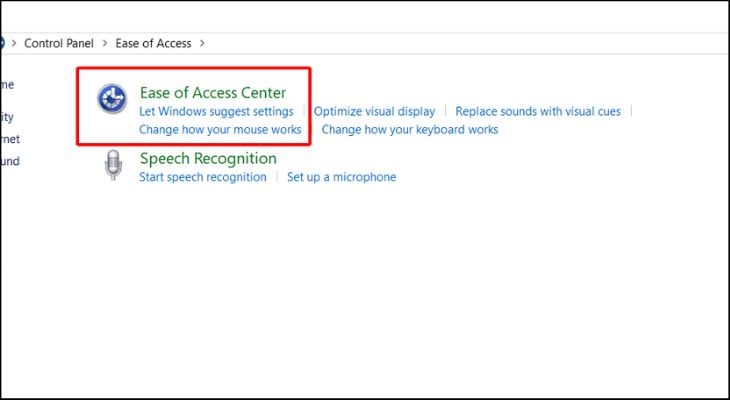Click Let Windows suggest settings
Image resolution: width=730 pixels, height=400 pixels.
(216, 112)
